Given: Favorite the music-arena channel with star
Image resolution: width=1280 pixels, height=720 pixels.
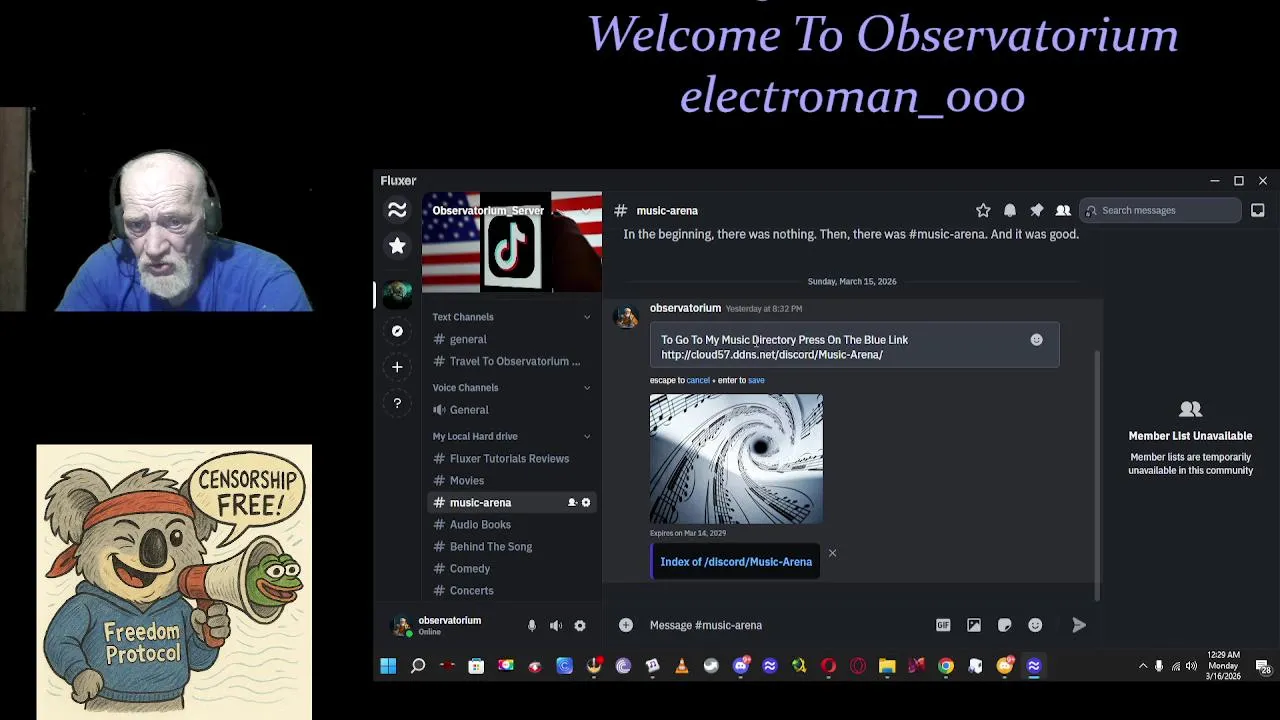Looking at the screenshot, I should (x=983, y=210).
